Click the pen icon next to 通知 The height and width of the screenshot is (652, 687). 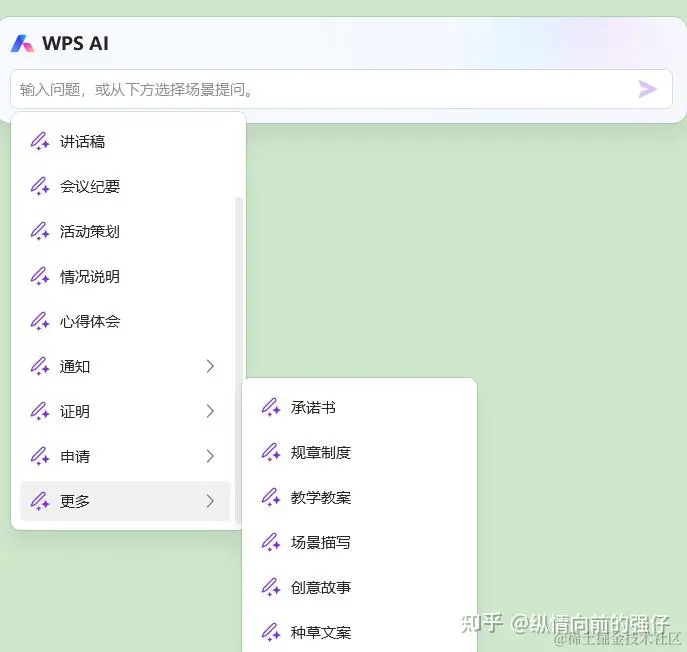[40, 366]
